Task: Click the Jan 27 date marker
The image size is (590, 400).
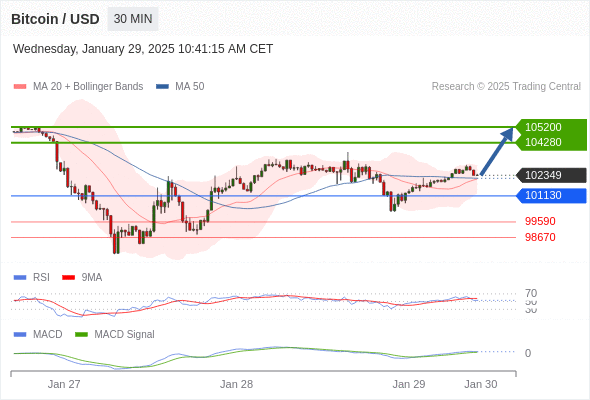Action: click(x=64, y=384)
